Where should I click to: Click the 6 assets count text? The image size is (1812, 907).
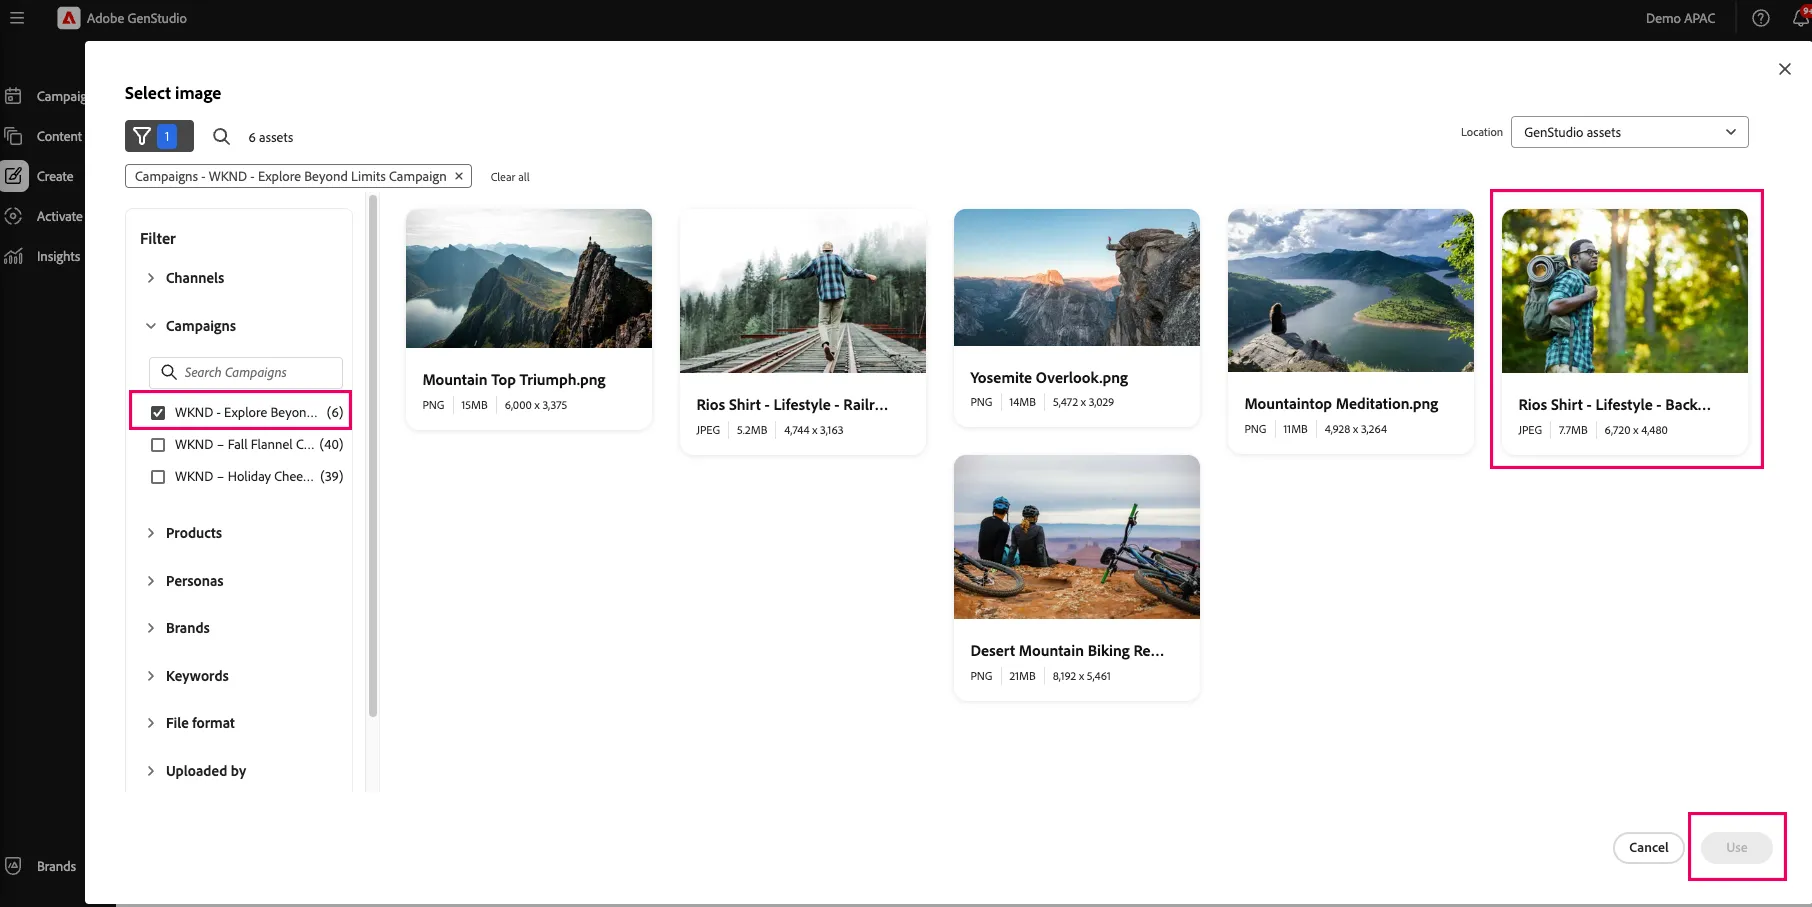pyautogui.click(x=271, y=137)
